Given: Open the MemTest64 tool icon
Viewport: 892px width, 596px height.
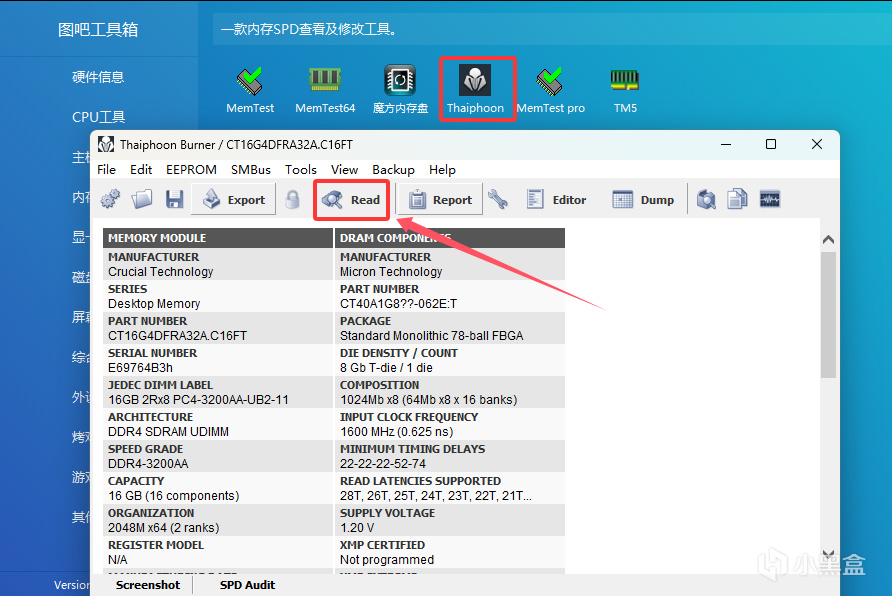Looking at the screenshot, I should 325,90.
